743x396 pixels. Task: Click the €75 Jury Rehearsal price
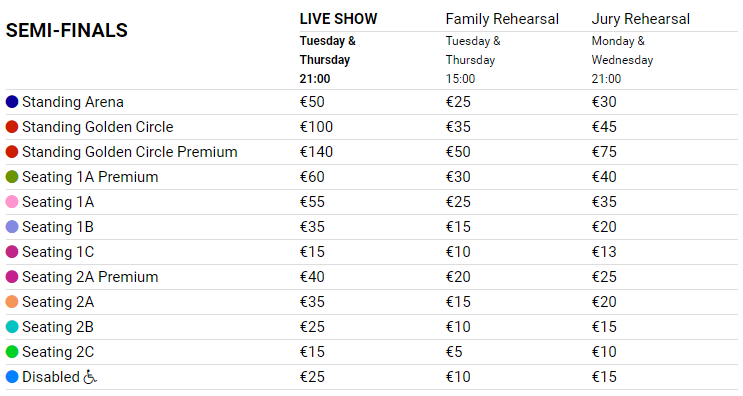click(x=604, y=152)
